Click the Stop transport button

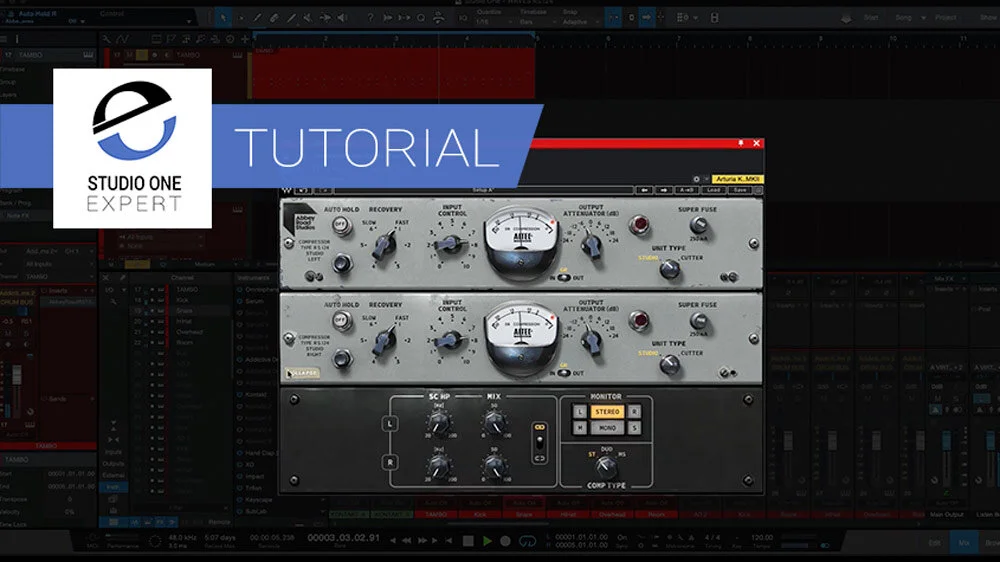[468, 541]
